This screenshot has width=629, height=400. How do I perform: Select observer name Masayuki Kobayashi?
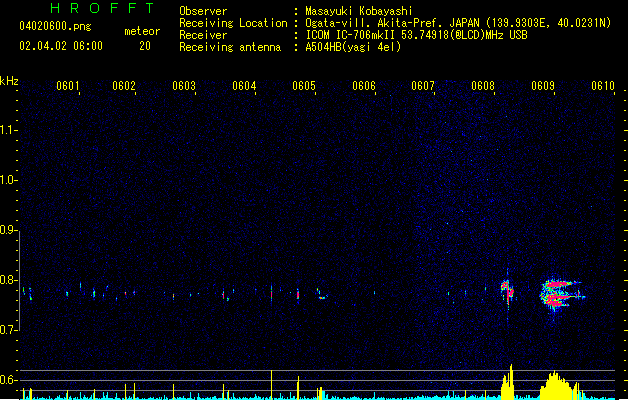[x=359, y=11]
